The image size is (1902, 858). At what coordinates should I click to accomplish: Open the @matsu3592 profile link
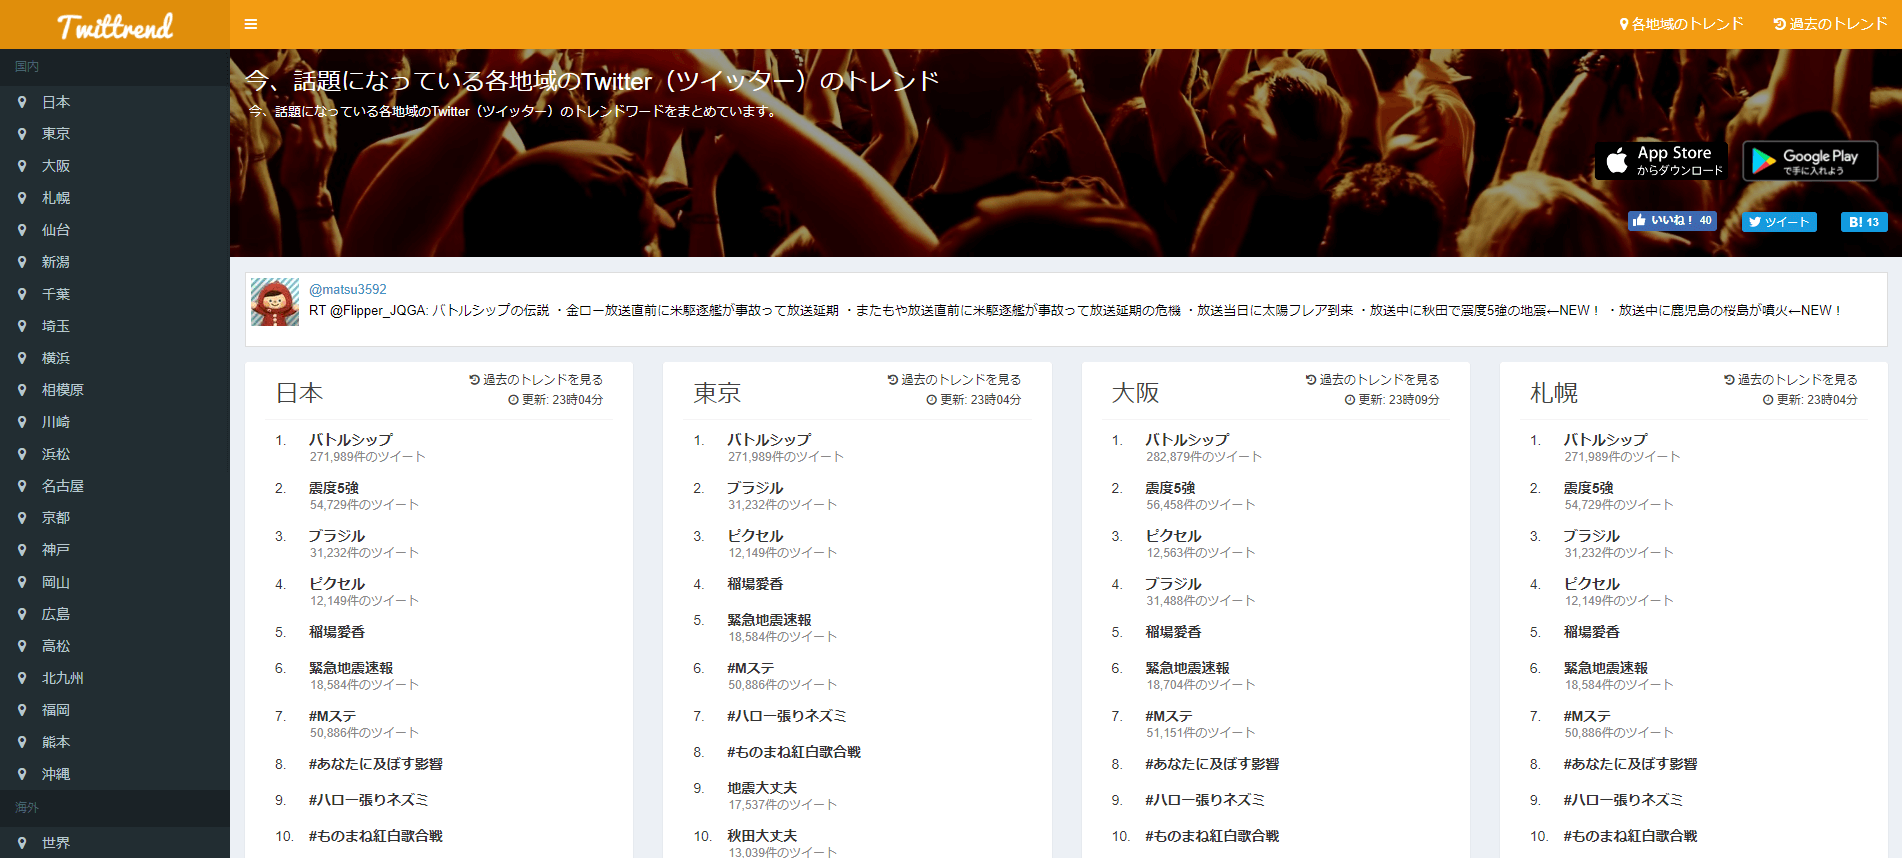347,289
